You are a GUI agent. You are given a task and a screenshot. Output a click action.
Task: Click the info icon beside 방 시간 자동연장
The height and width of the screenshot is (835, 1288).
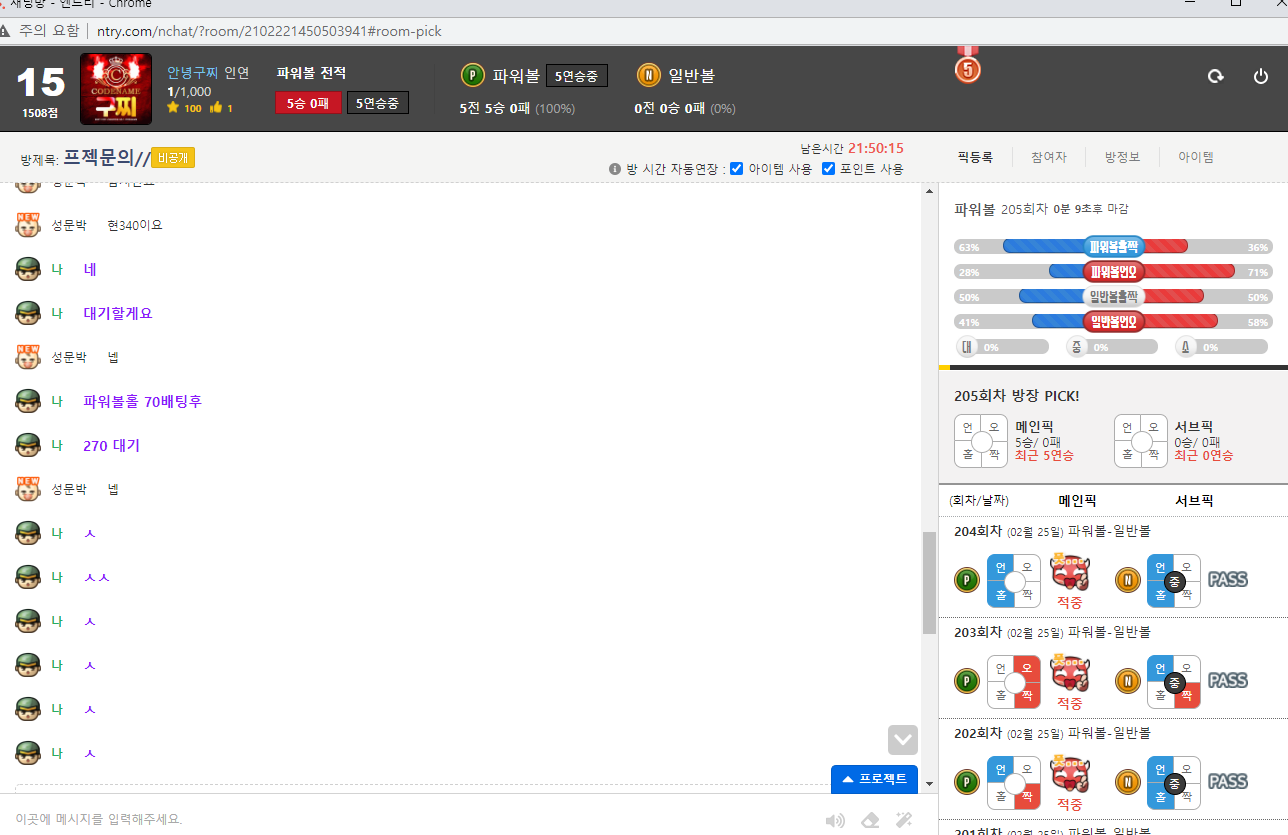615,169
